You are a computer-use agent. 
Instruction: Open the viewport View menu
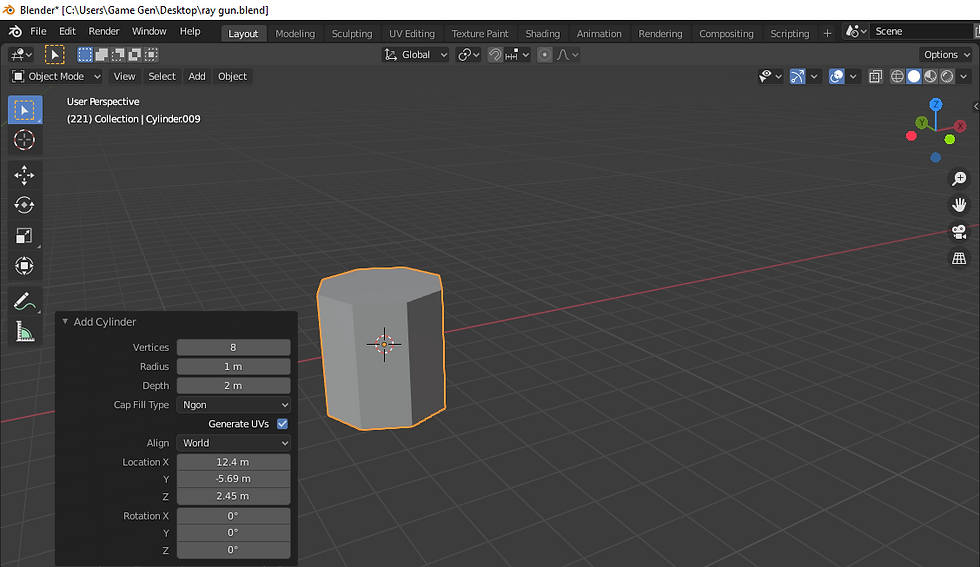[124, 76]
